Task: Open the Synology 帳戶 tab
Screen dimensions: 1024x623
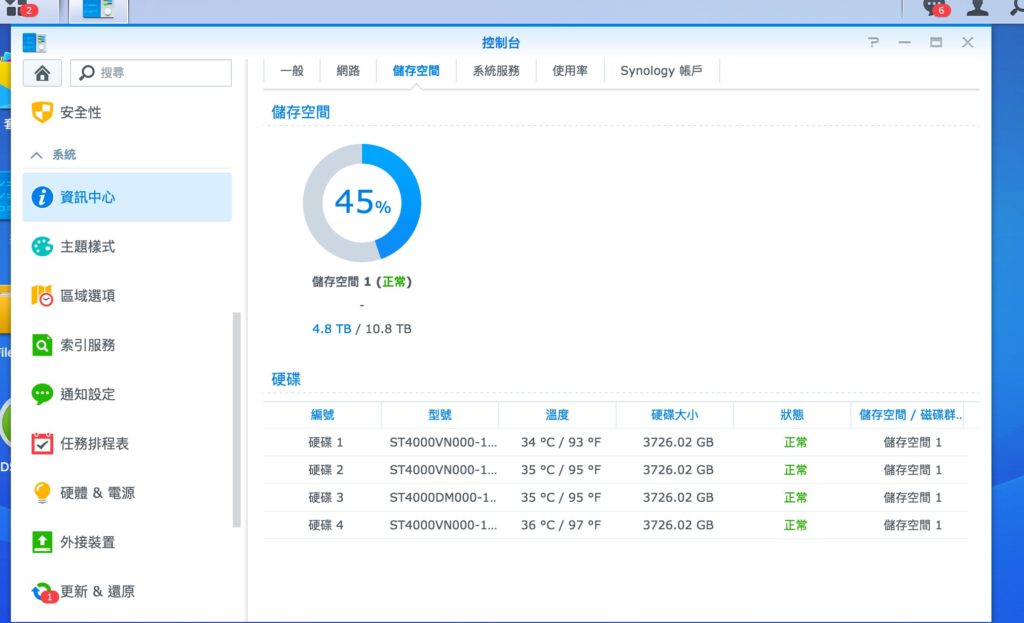Action: [x=662, y=71]
